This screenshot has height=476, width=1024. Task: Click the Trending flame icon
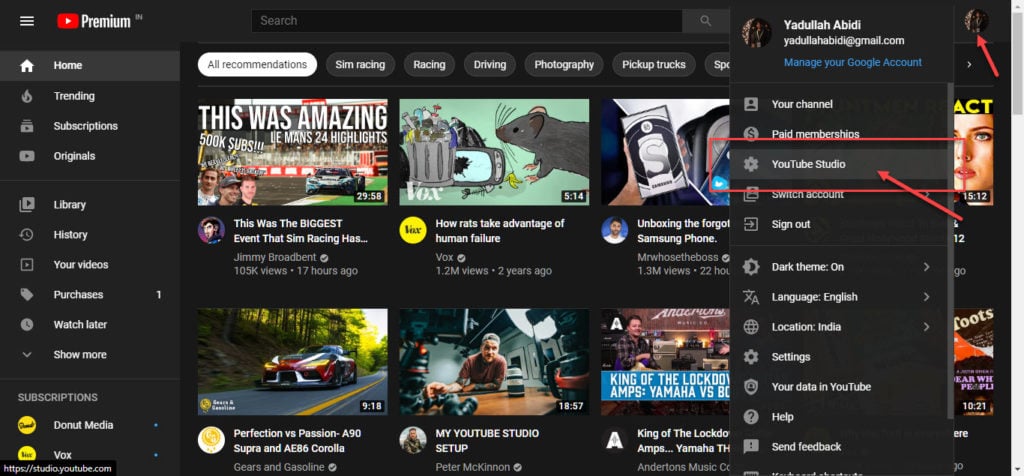tap(27, 96)
